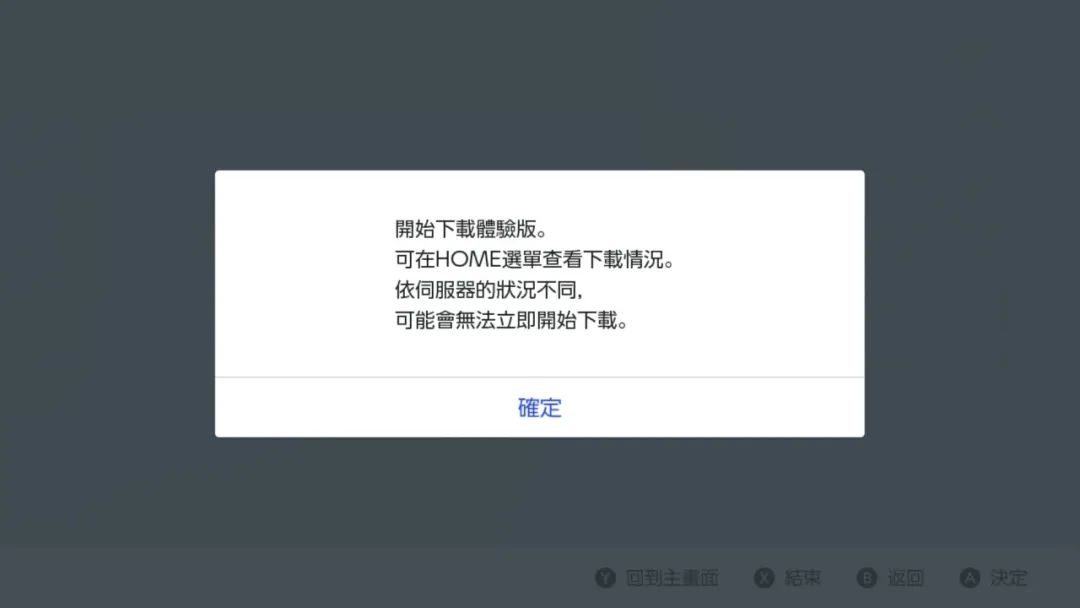Confirm the download with the 確定 button
This screenshot has width=1080, height=608.
tap(539, 408)
